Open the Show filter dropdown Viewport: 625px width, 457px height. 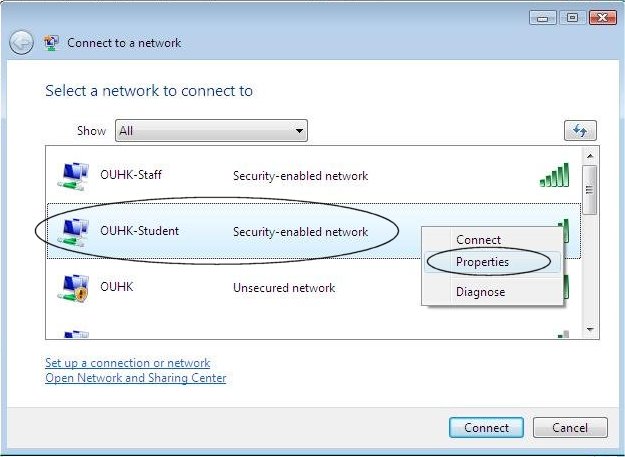(x=212, y=131)
